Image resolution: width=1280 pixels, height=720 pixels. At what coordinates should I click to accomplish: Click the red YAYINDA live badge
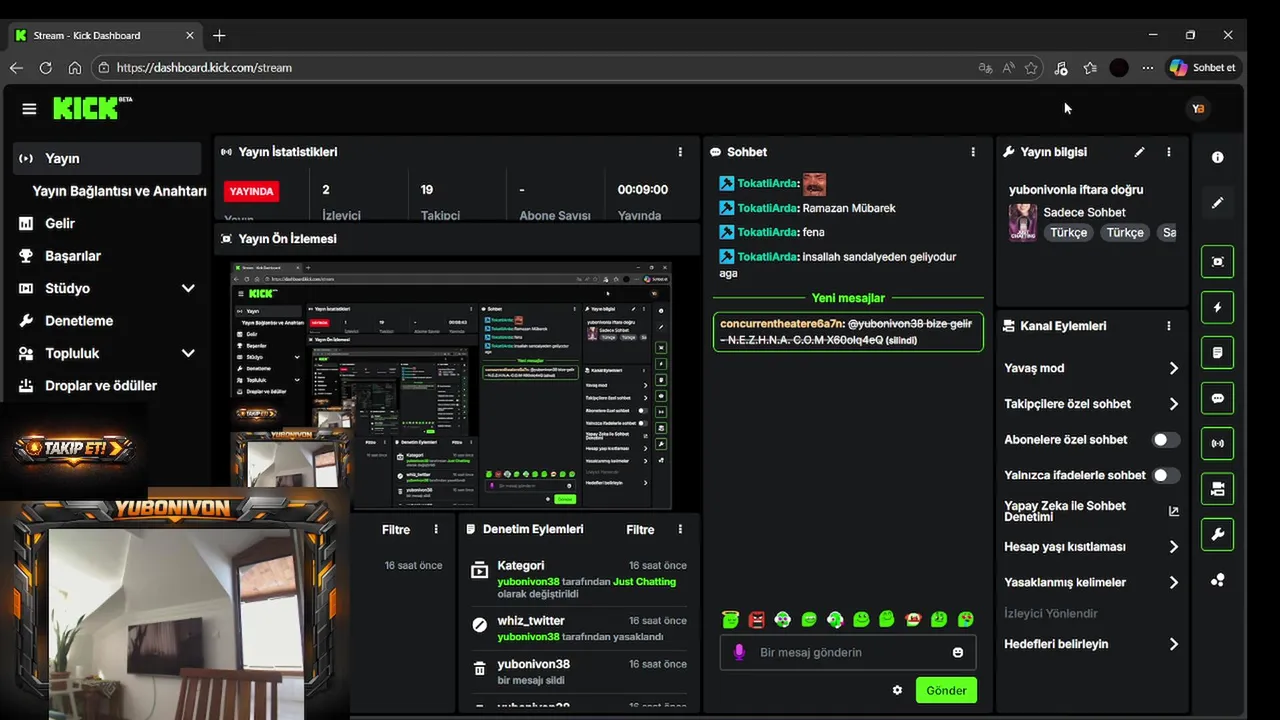251,191
